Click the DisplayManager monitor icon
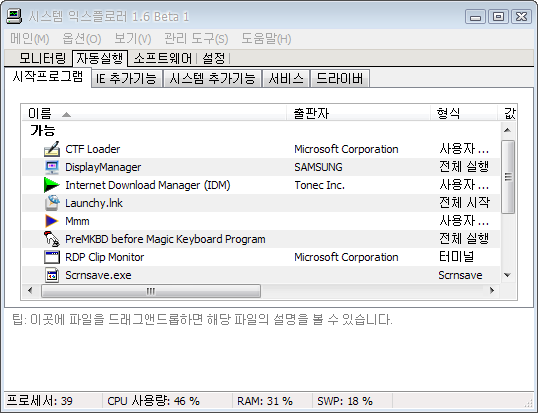Image resolution: width=538 pixels, height=413 pixels. coord(52,167)
